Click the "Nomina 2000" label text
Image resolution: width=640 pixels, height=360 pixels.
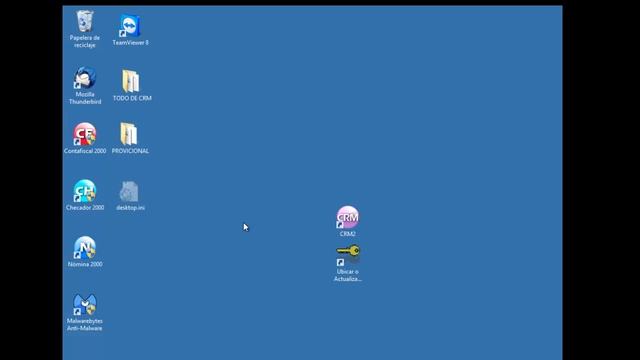(x=85, y=264)
